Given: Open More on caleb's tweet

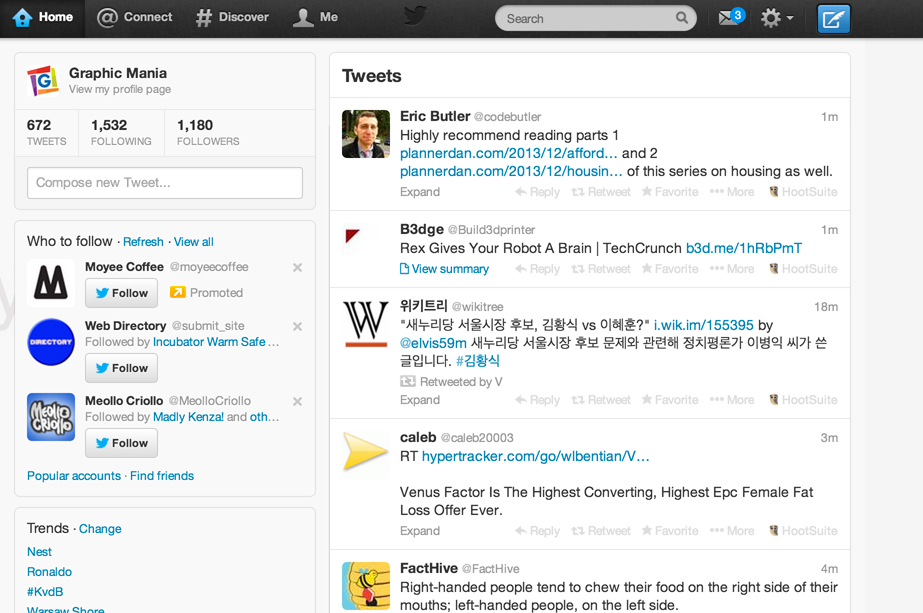Looking at the screenshot, I should (x=732, y=531).
